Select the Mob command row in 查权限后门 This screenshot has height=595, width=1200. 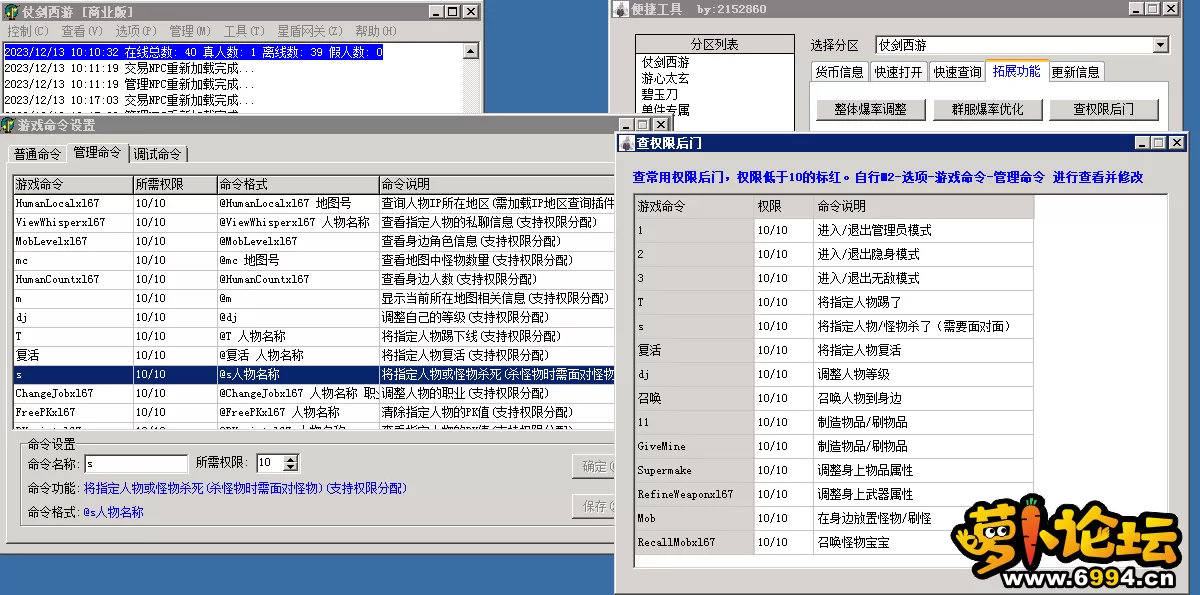point(834,518)
